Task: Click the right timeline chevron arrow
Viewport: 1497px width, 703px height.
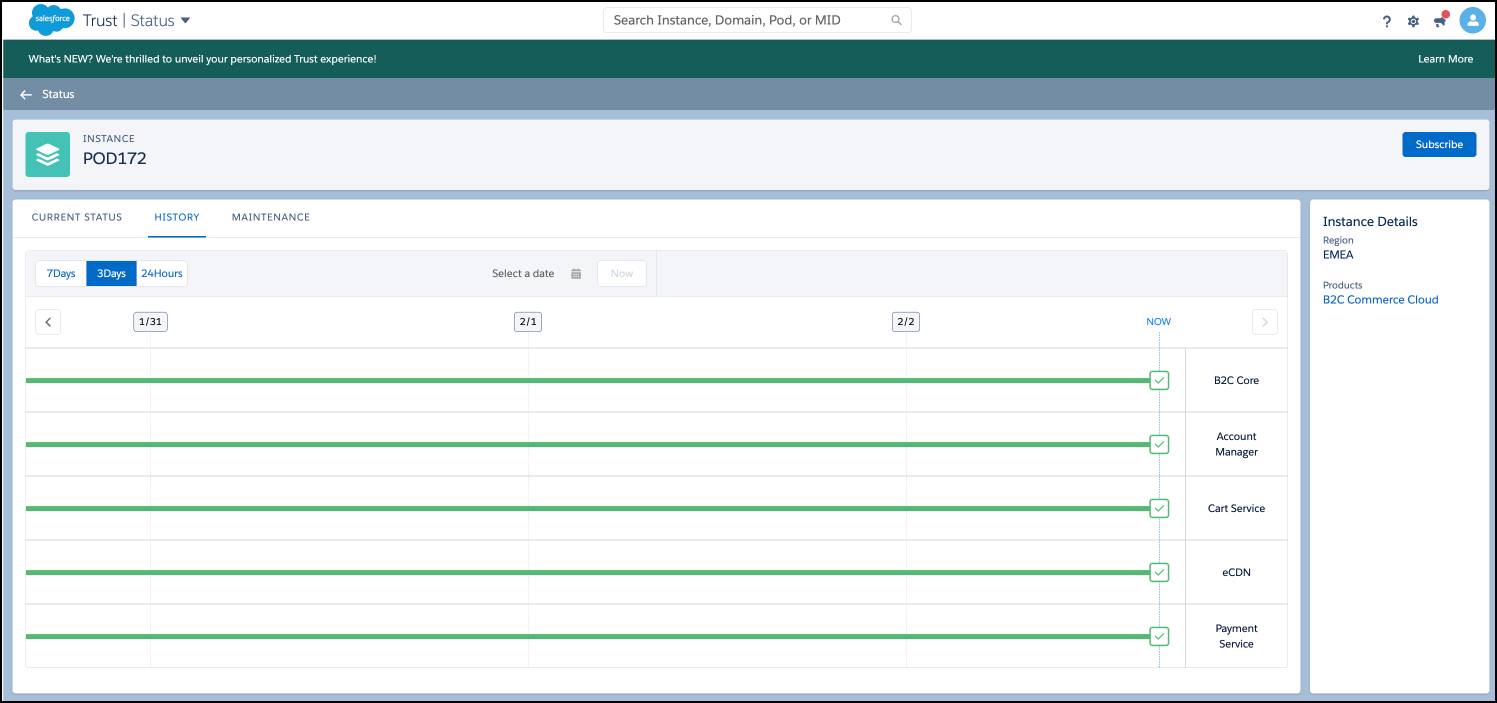Action: coord(1264,321)
